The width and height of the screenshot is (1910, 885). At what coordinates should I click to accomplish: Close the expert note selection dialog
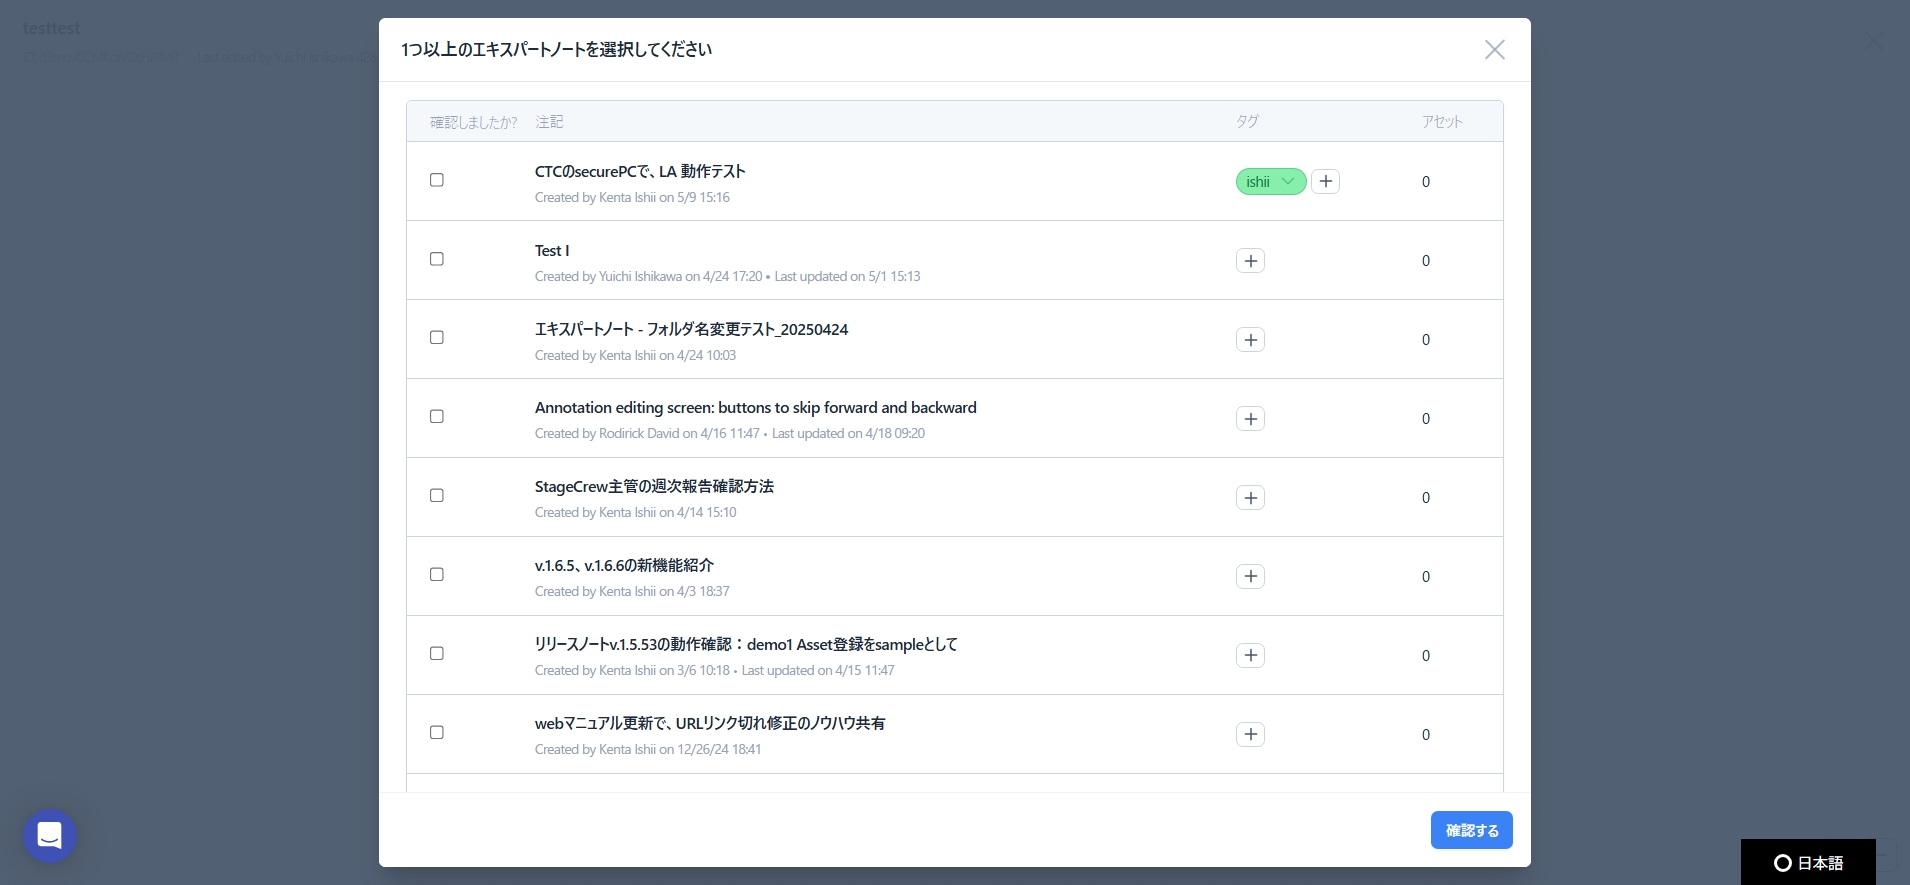[x=1494, y=50]
